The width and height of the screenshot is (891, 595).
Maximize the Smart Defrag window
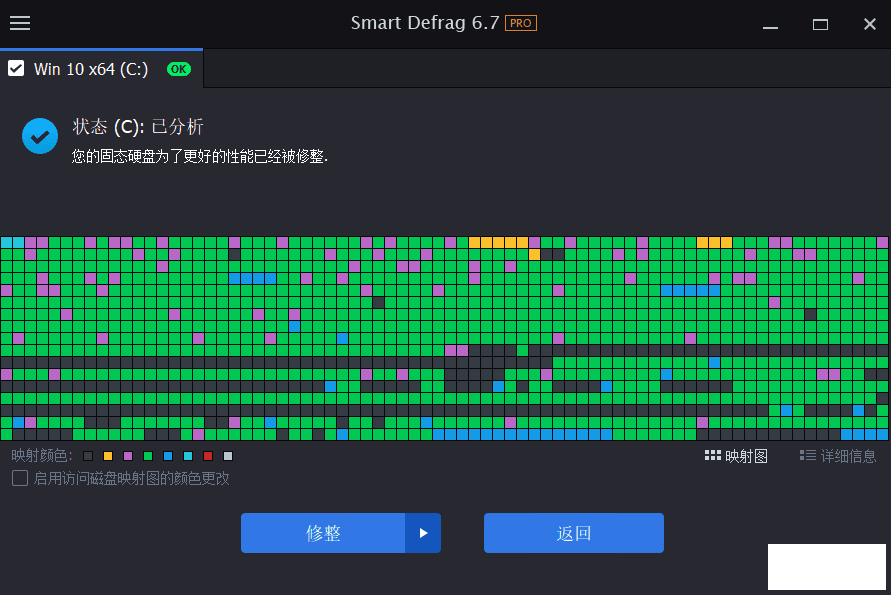coord(820,24)
